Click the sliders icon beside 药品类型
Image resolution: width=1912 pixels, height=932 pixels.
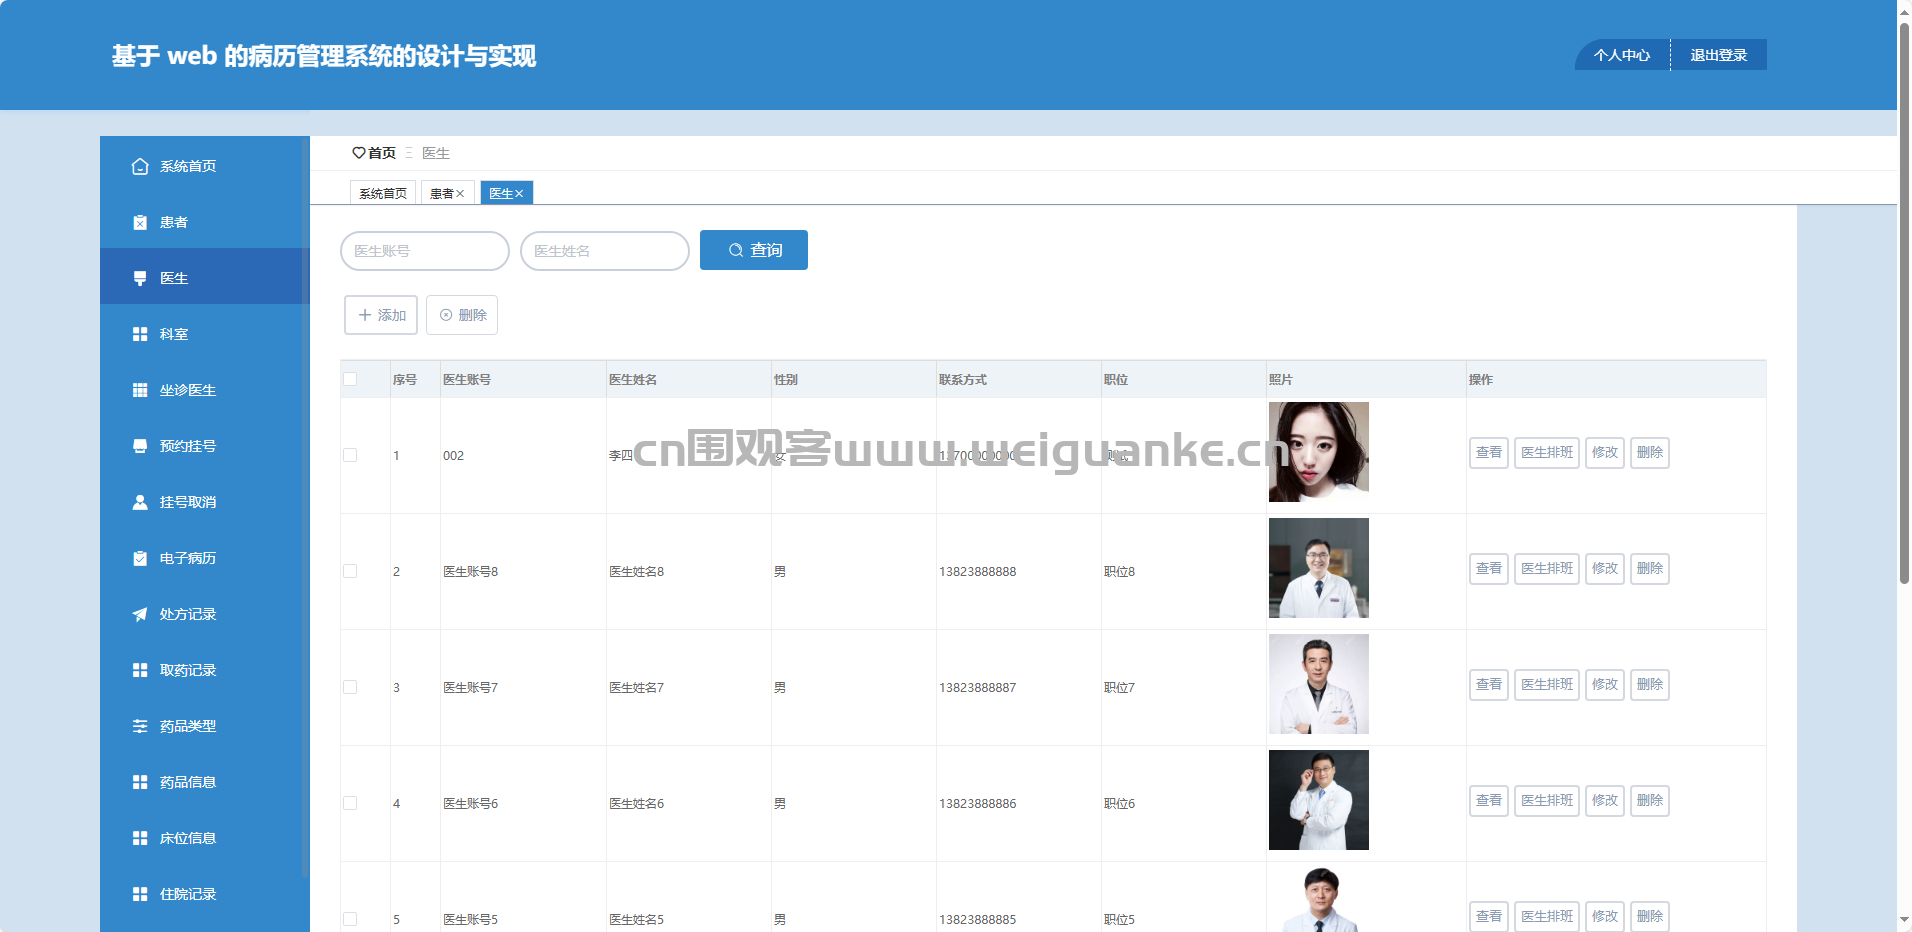140,726
